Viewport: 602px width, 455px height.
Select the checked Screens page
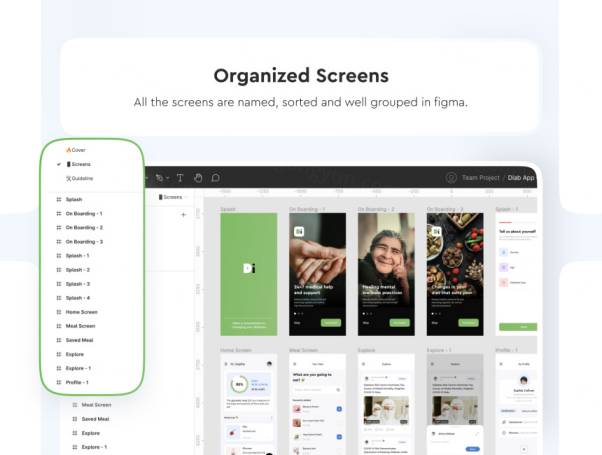coord(80,164)
